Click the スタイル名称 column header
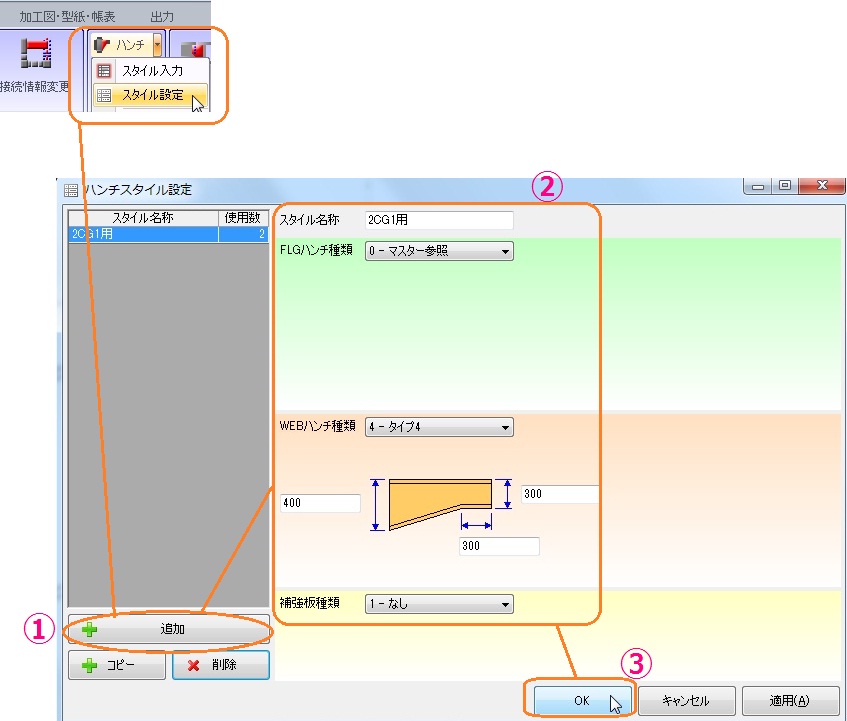Viewport: 847px width, 721px height. [x=143, y=218]
